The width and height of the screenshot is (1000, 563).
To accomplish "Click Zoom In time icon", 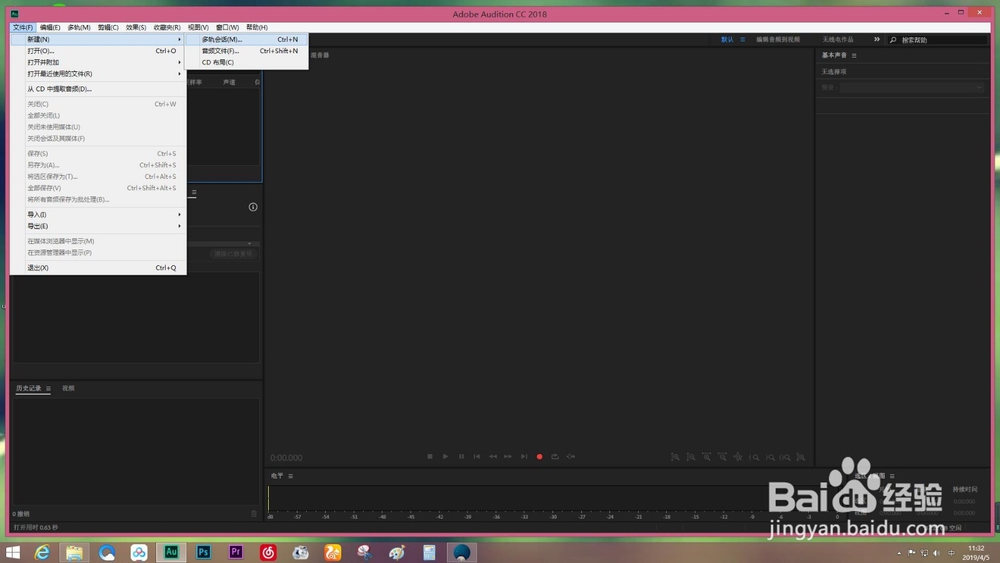I will point(707,457).
